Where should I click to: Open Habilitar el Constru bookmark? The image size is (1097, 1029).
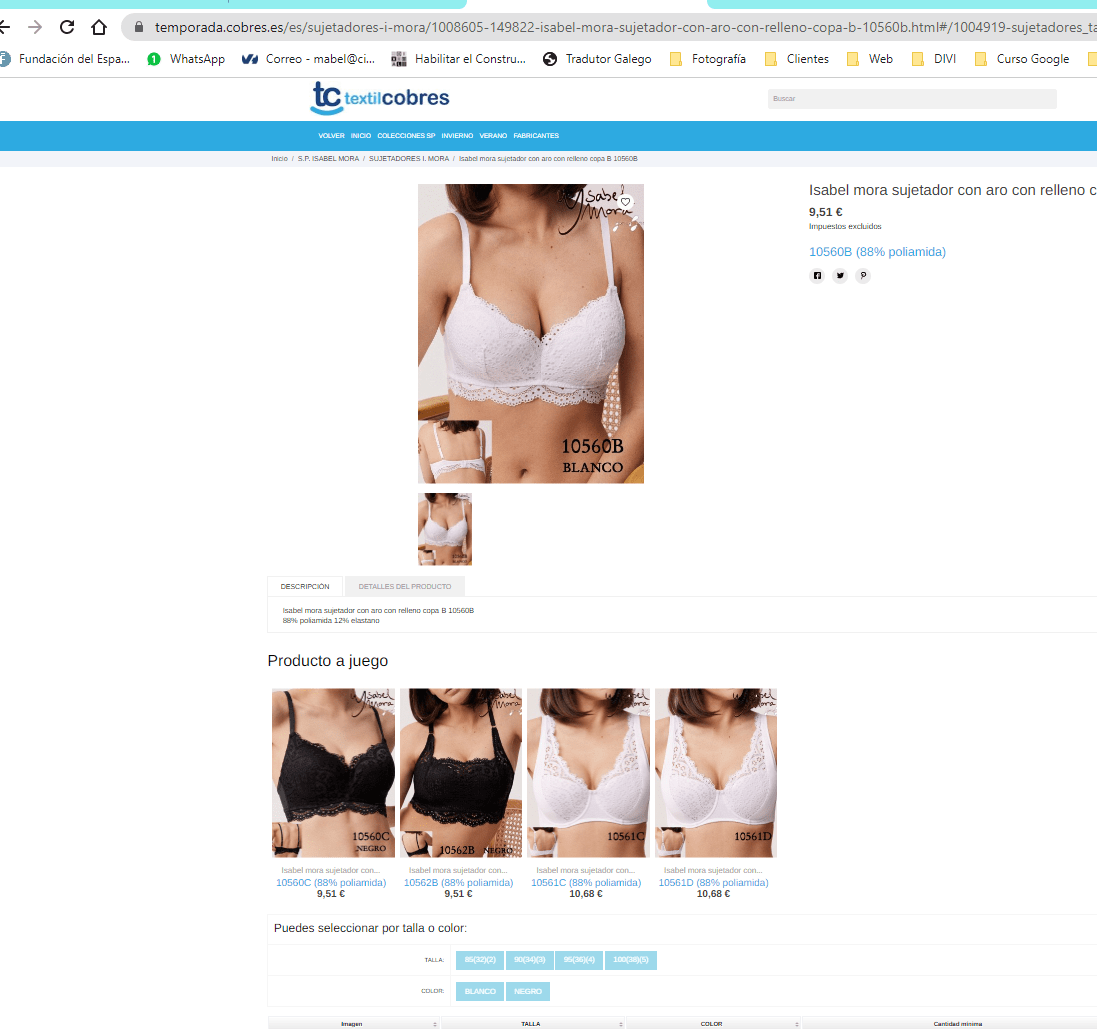458,59
